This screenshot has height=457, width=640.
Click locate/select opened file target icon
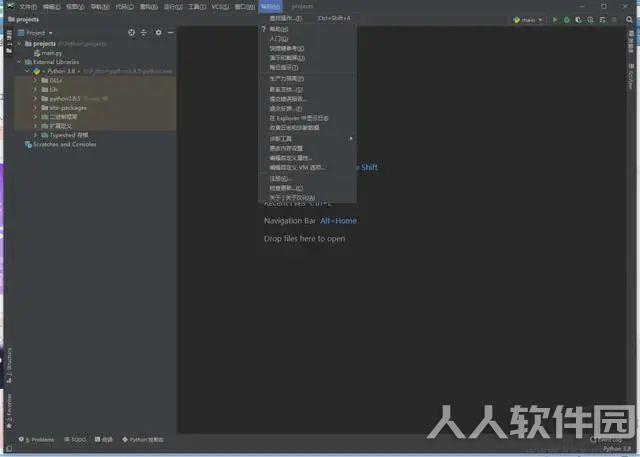point(131,33)
